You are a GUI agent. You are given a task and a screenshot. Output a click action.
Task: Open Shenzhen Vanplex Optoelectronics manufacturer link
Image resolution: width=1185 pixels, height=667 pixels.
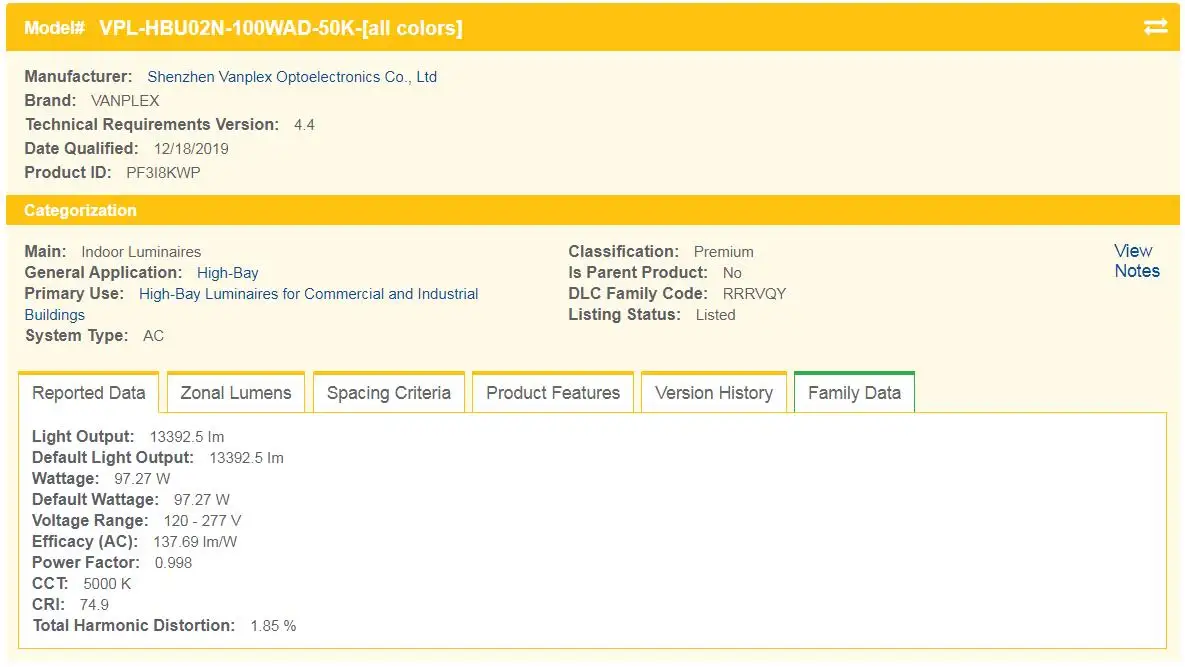292,77
